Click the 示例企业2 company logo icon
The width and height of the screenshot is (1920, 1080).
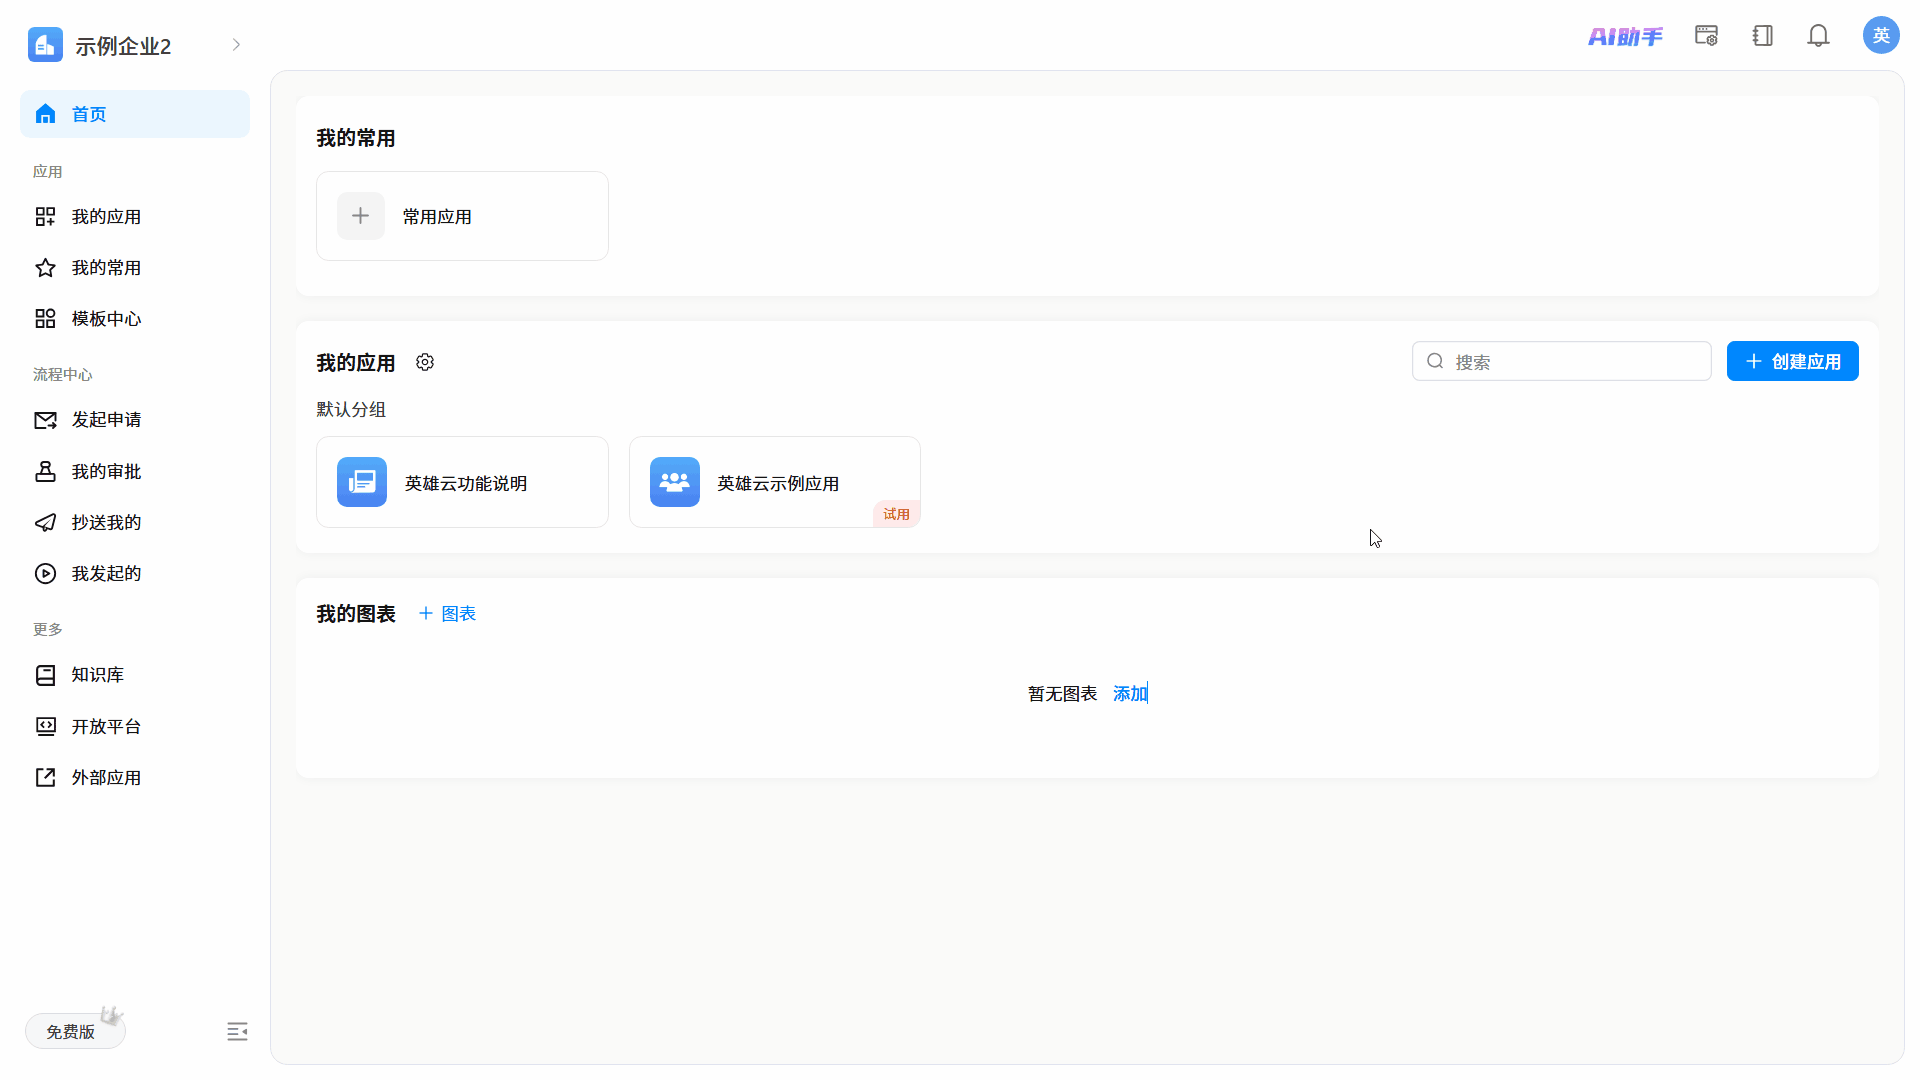click(45, 45)
